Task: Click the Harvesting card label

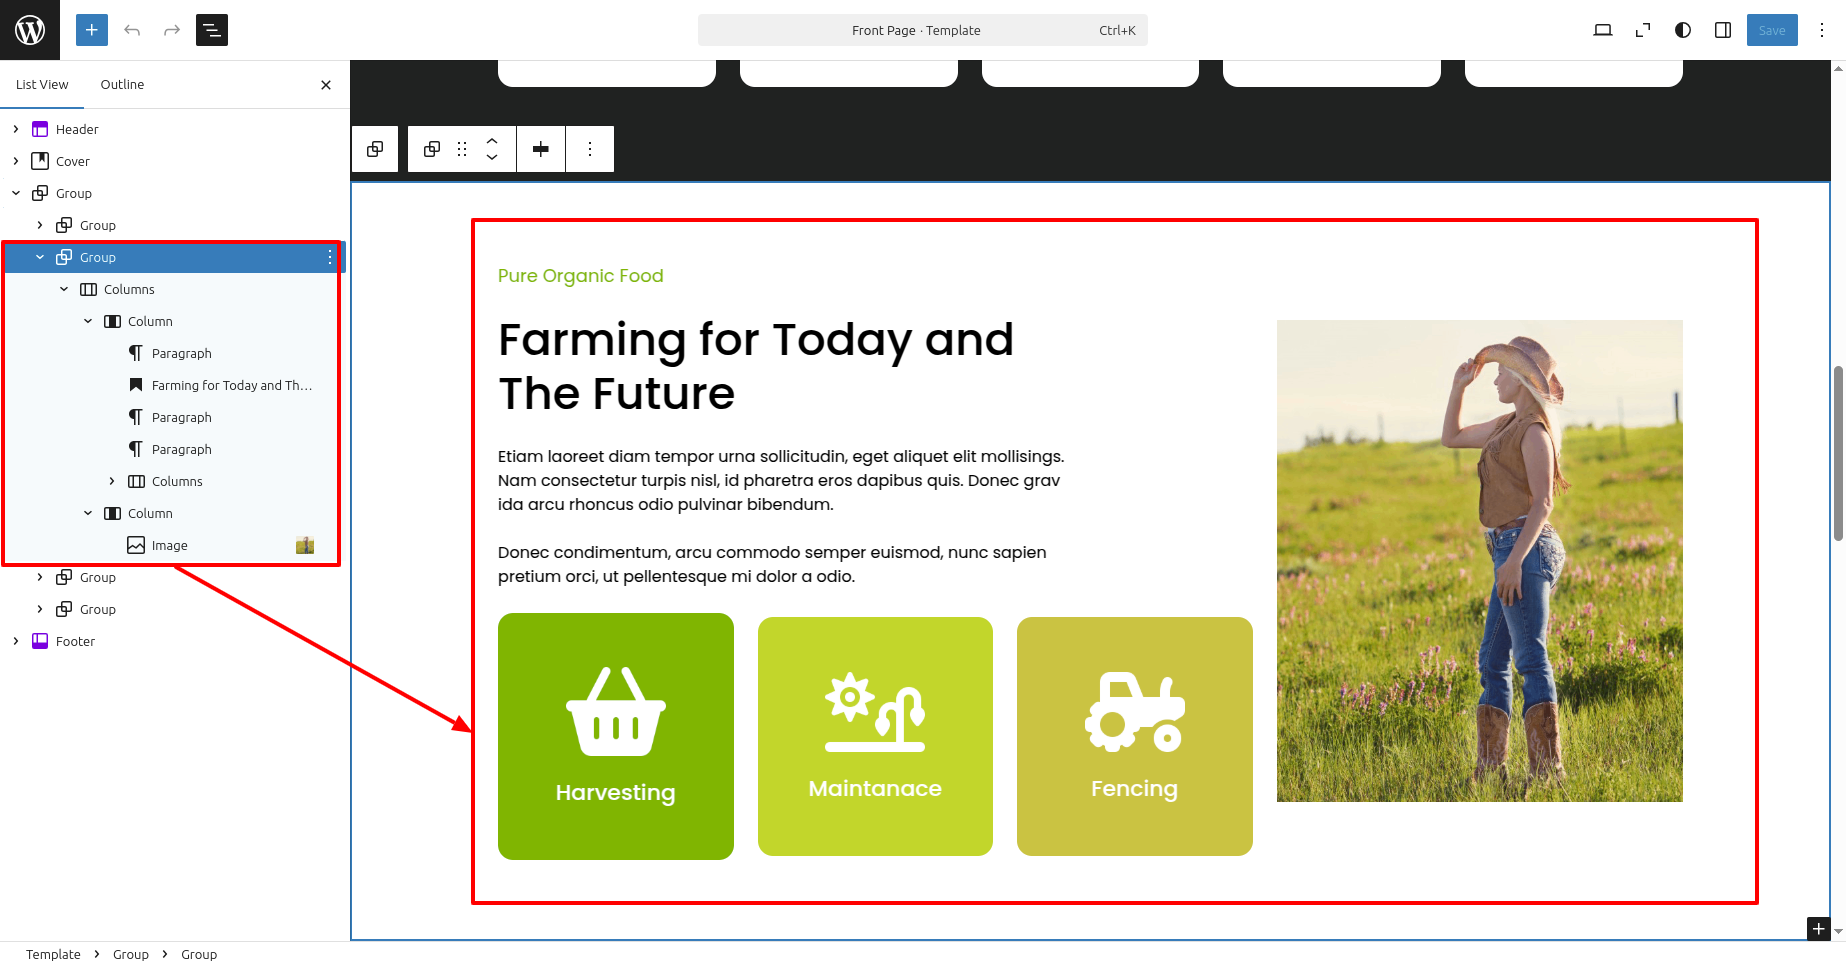Action: pyautogui.click(x=616, y=793)
